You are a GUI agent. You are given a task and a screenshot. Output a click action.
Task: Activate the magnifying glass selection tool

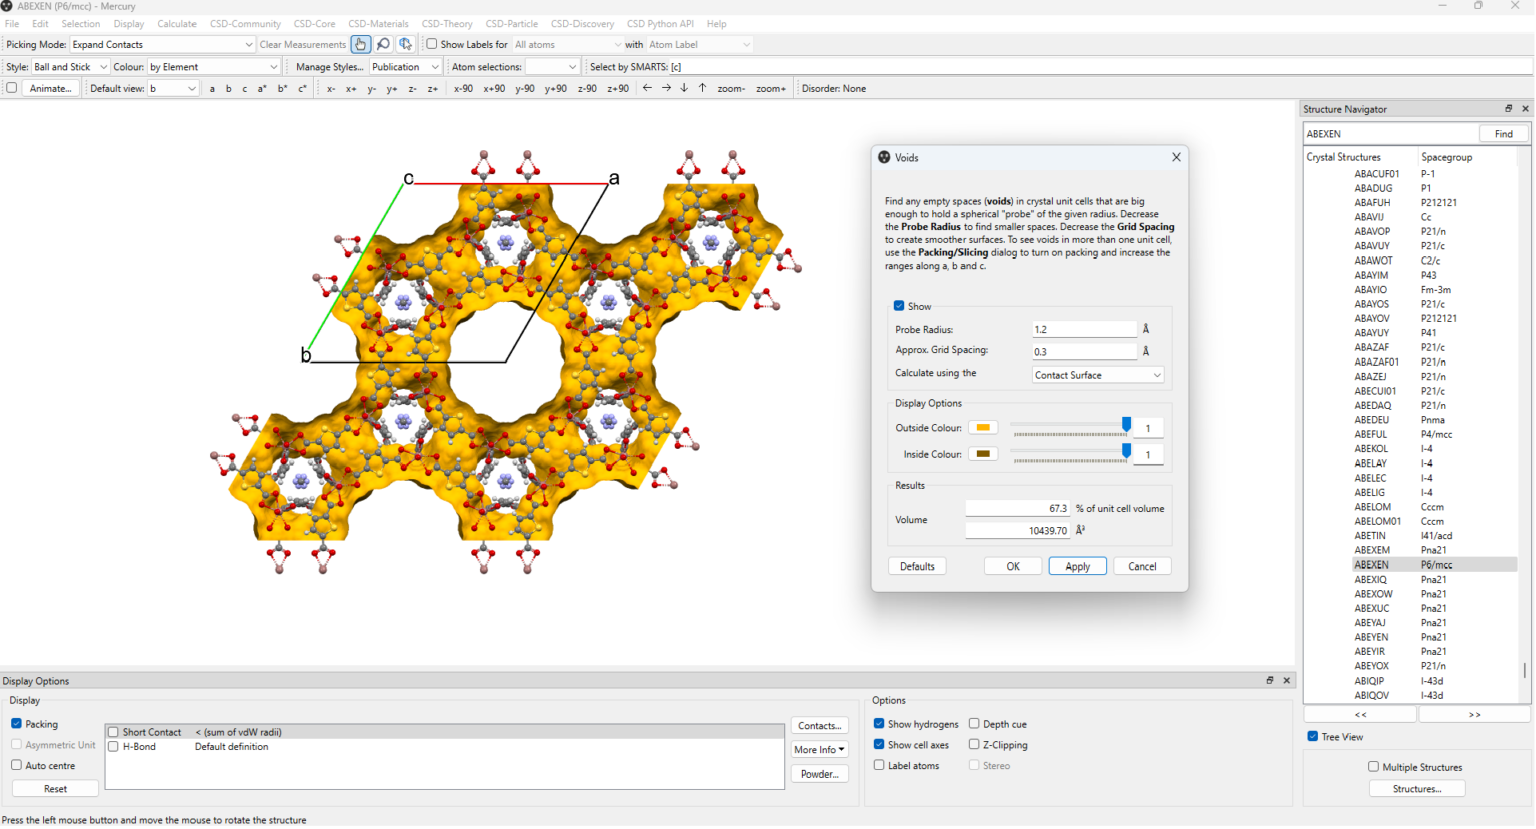383,44
